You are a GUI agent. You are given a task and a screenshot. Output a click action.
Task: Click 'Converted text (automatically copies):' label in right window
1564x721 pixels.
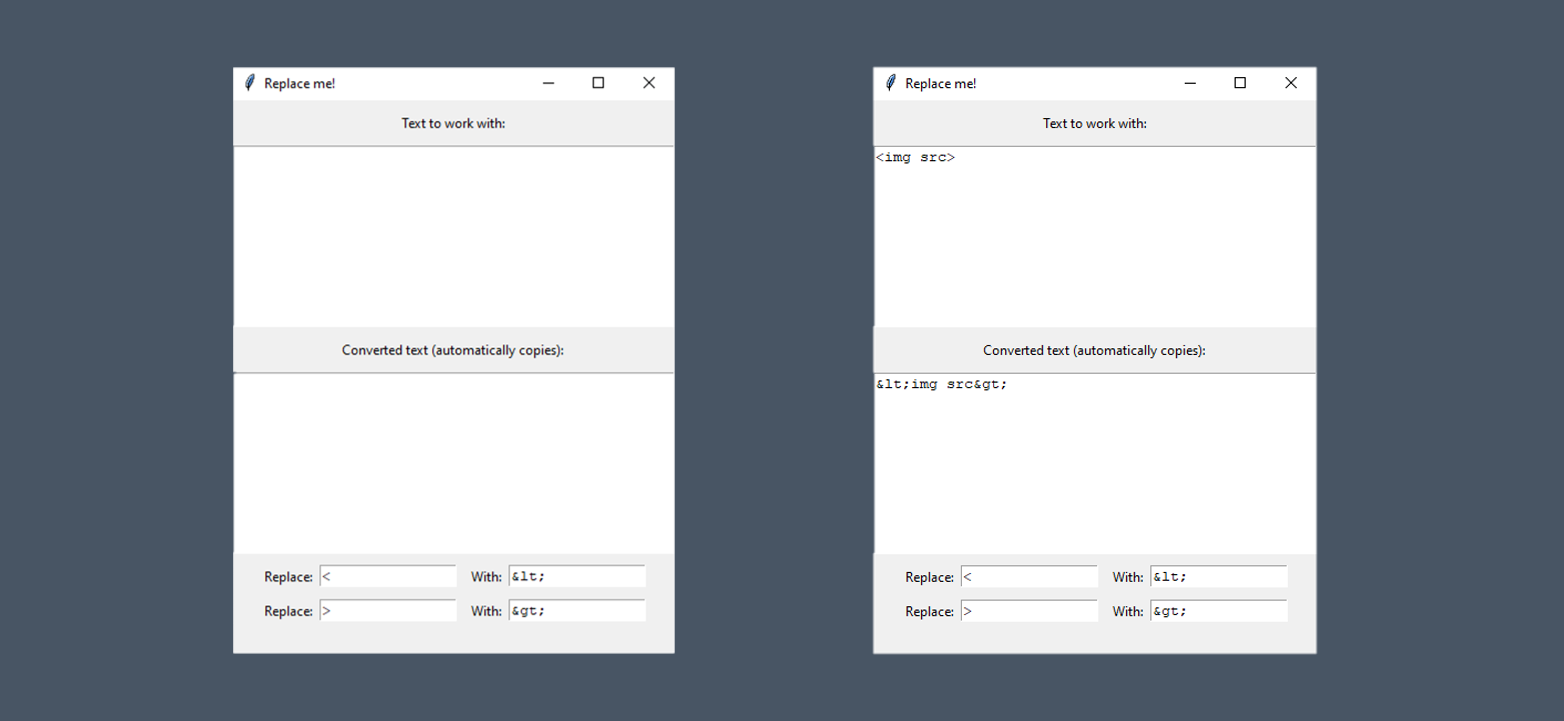(x=1094, y=350)
